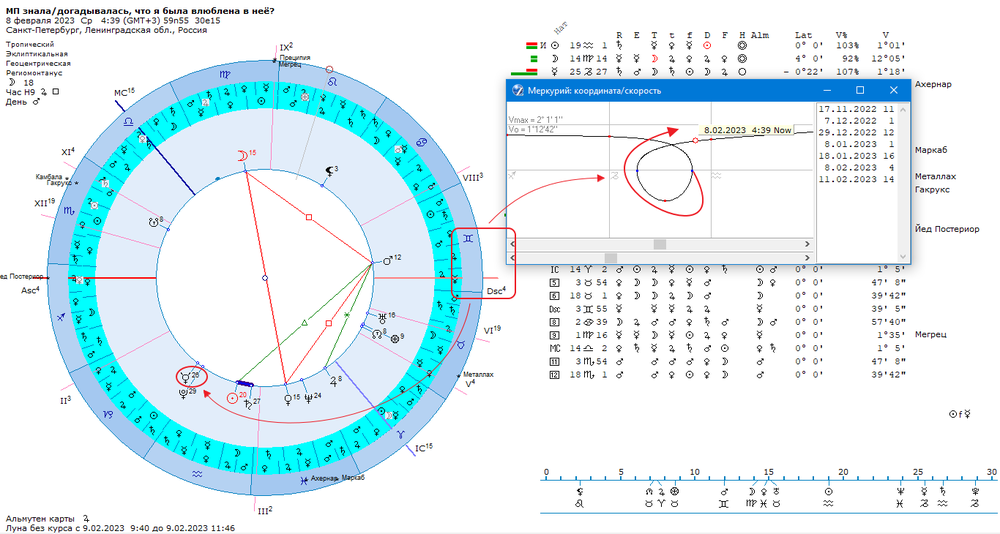Click 'Региомонтанус' house system label
Screen dimensions: 1000x534
tap(34, 73)
